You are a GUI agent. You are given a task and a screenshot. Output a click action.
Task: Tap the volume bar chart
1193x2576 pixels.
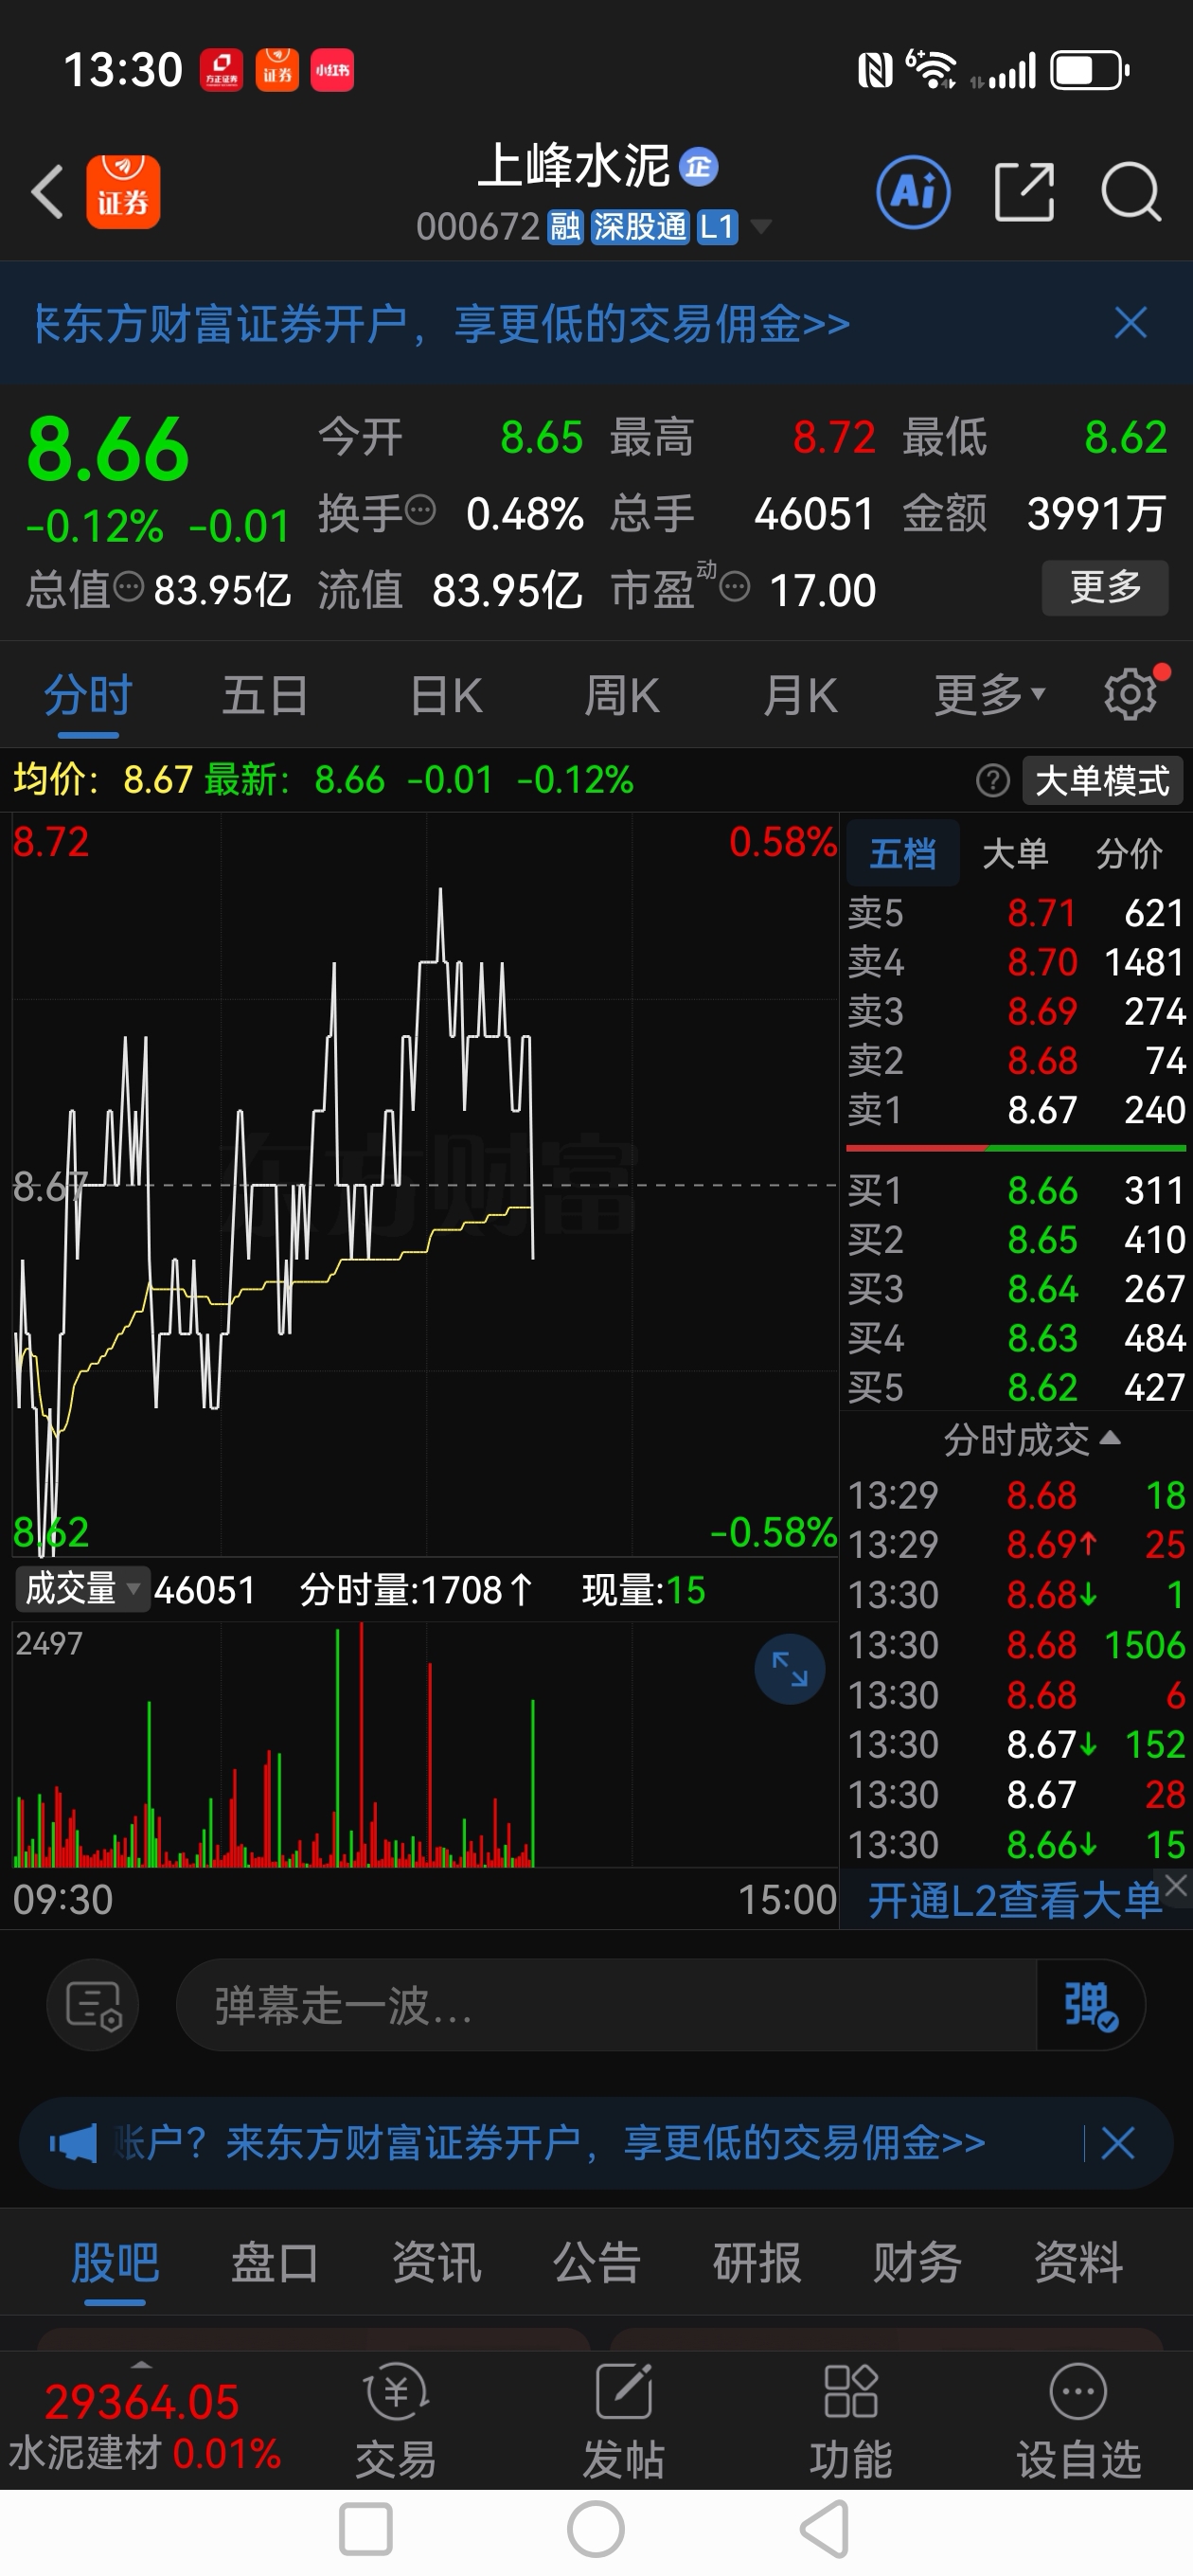pyautogui.click(x=424, y=1745)
